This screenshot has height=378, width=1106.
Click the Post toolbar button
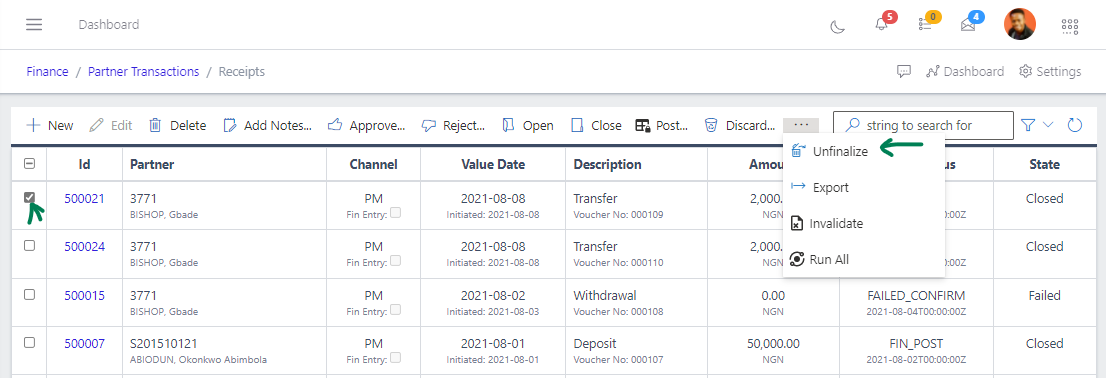(662, 126)
